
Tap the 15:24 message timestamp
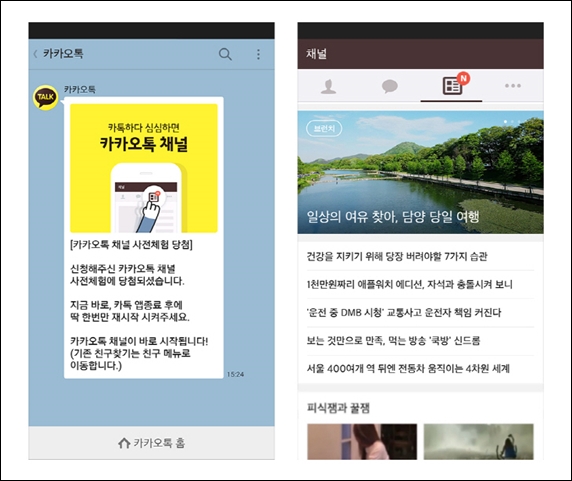pos(235,374)
